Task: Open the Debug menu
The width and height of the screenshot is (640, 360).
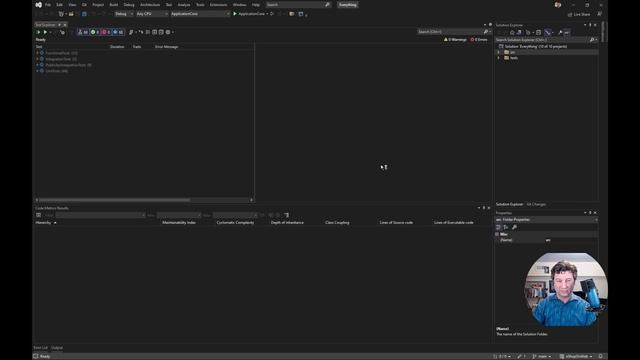Action: pyautogui.click(x=129, y=5)
